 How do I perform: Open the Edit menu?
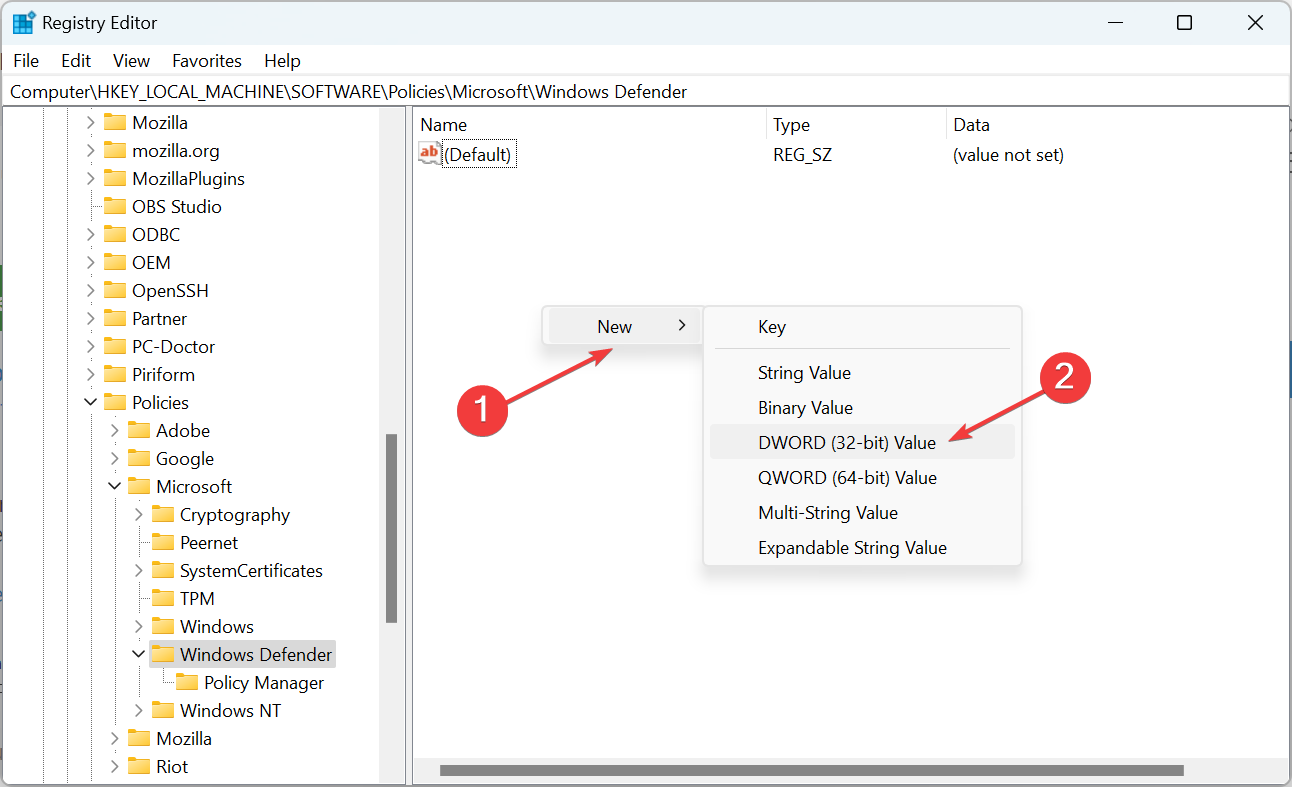(x=76, y=61)
